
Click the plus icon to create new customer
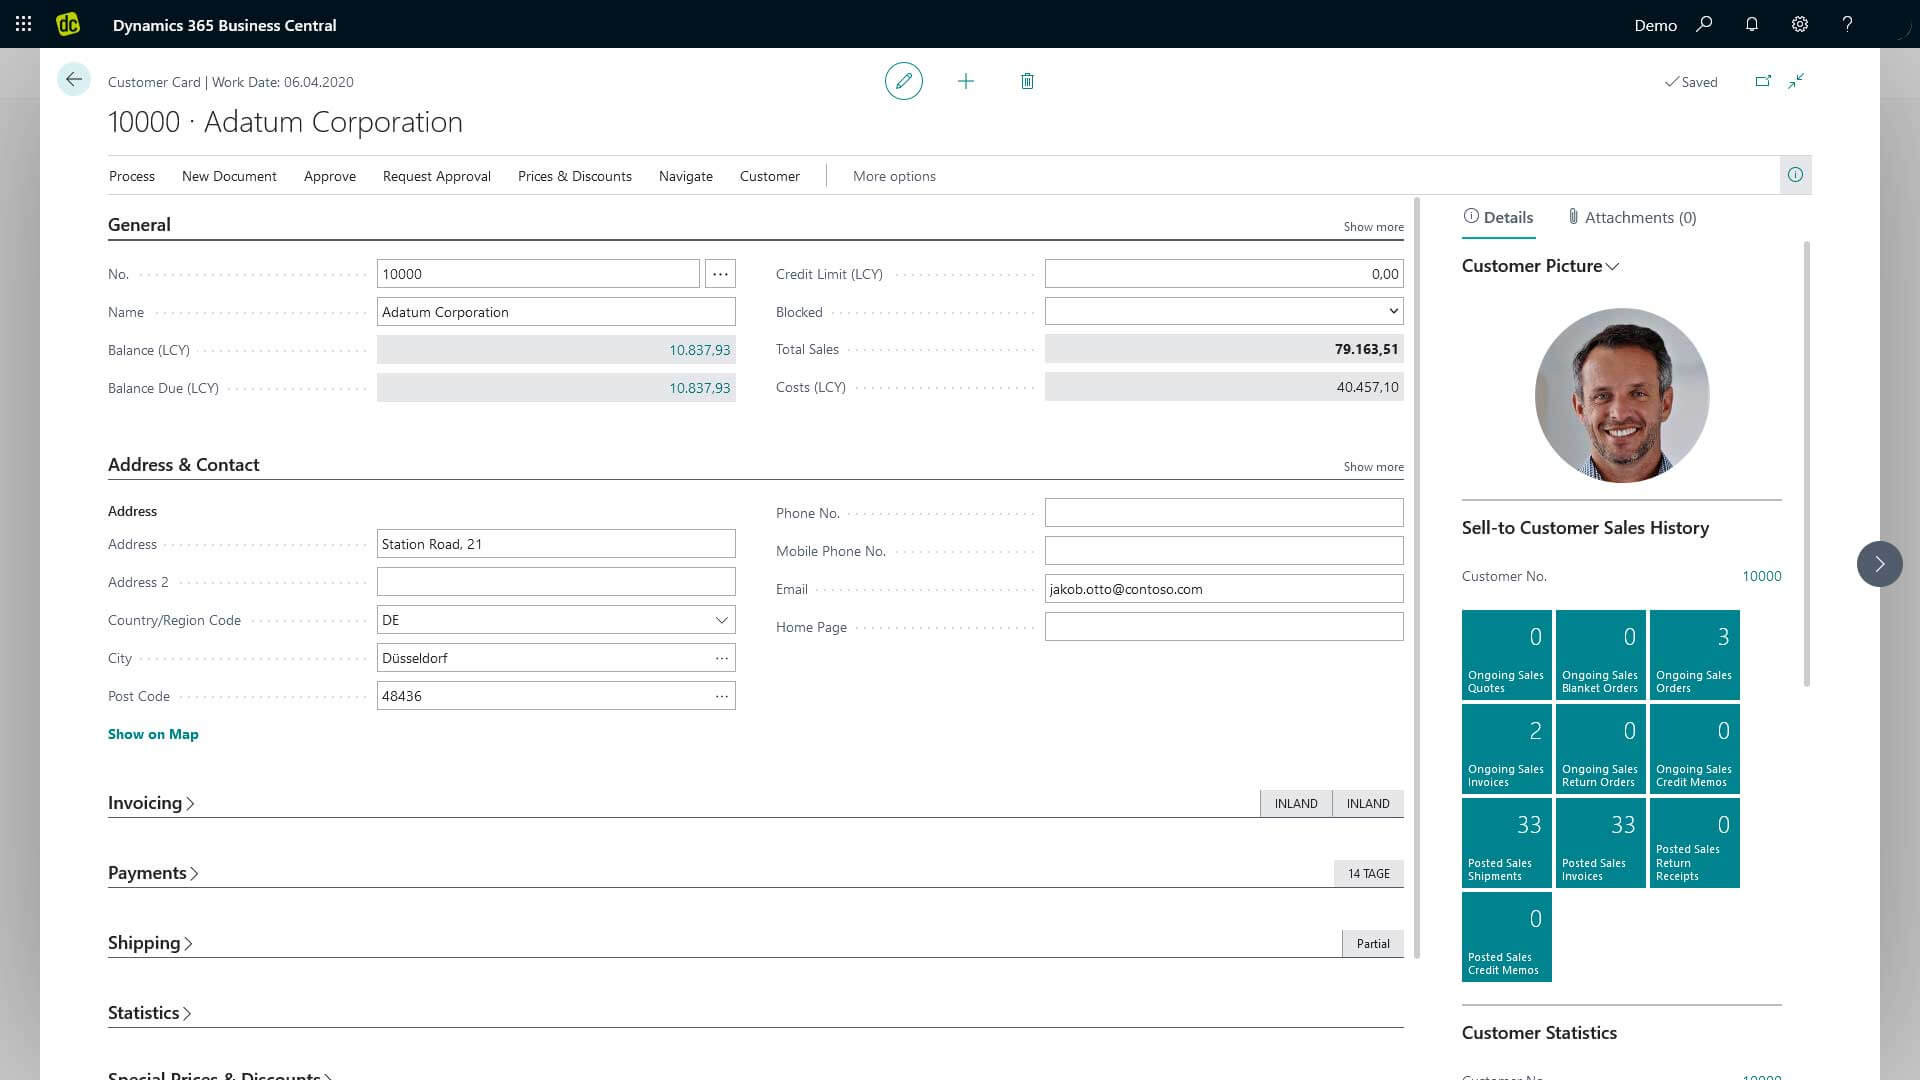tap(965, 81)
